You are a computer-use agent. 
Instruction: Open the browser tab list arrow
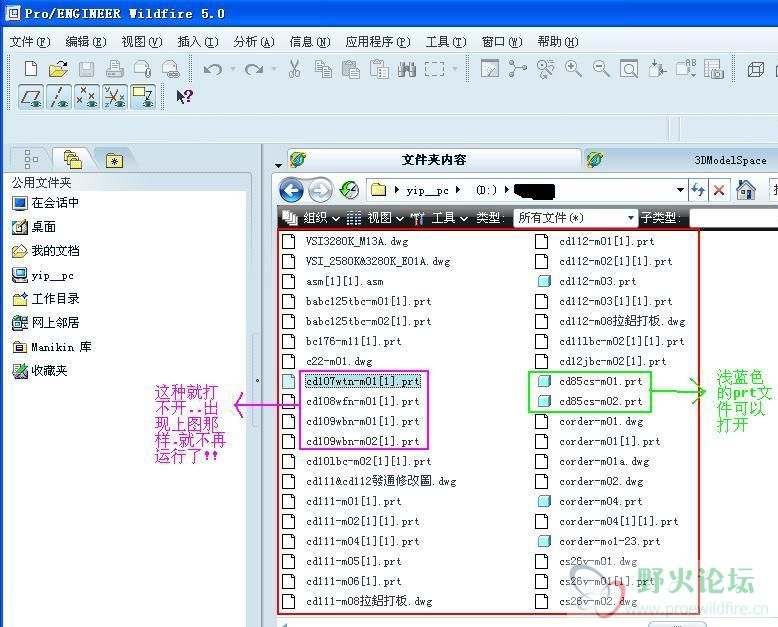(x=278, y=165)
